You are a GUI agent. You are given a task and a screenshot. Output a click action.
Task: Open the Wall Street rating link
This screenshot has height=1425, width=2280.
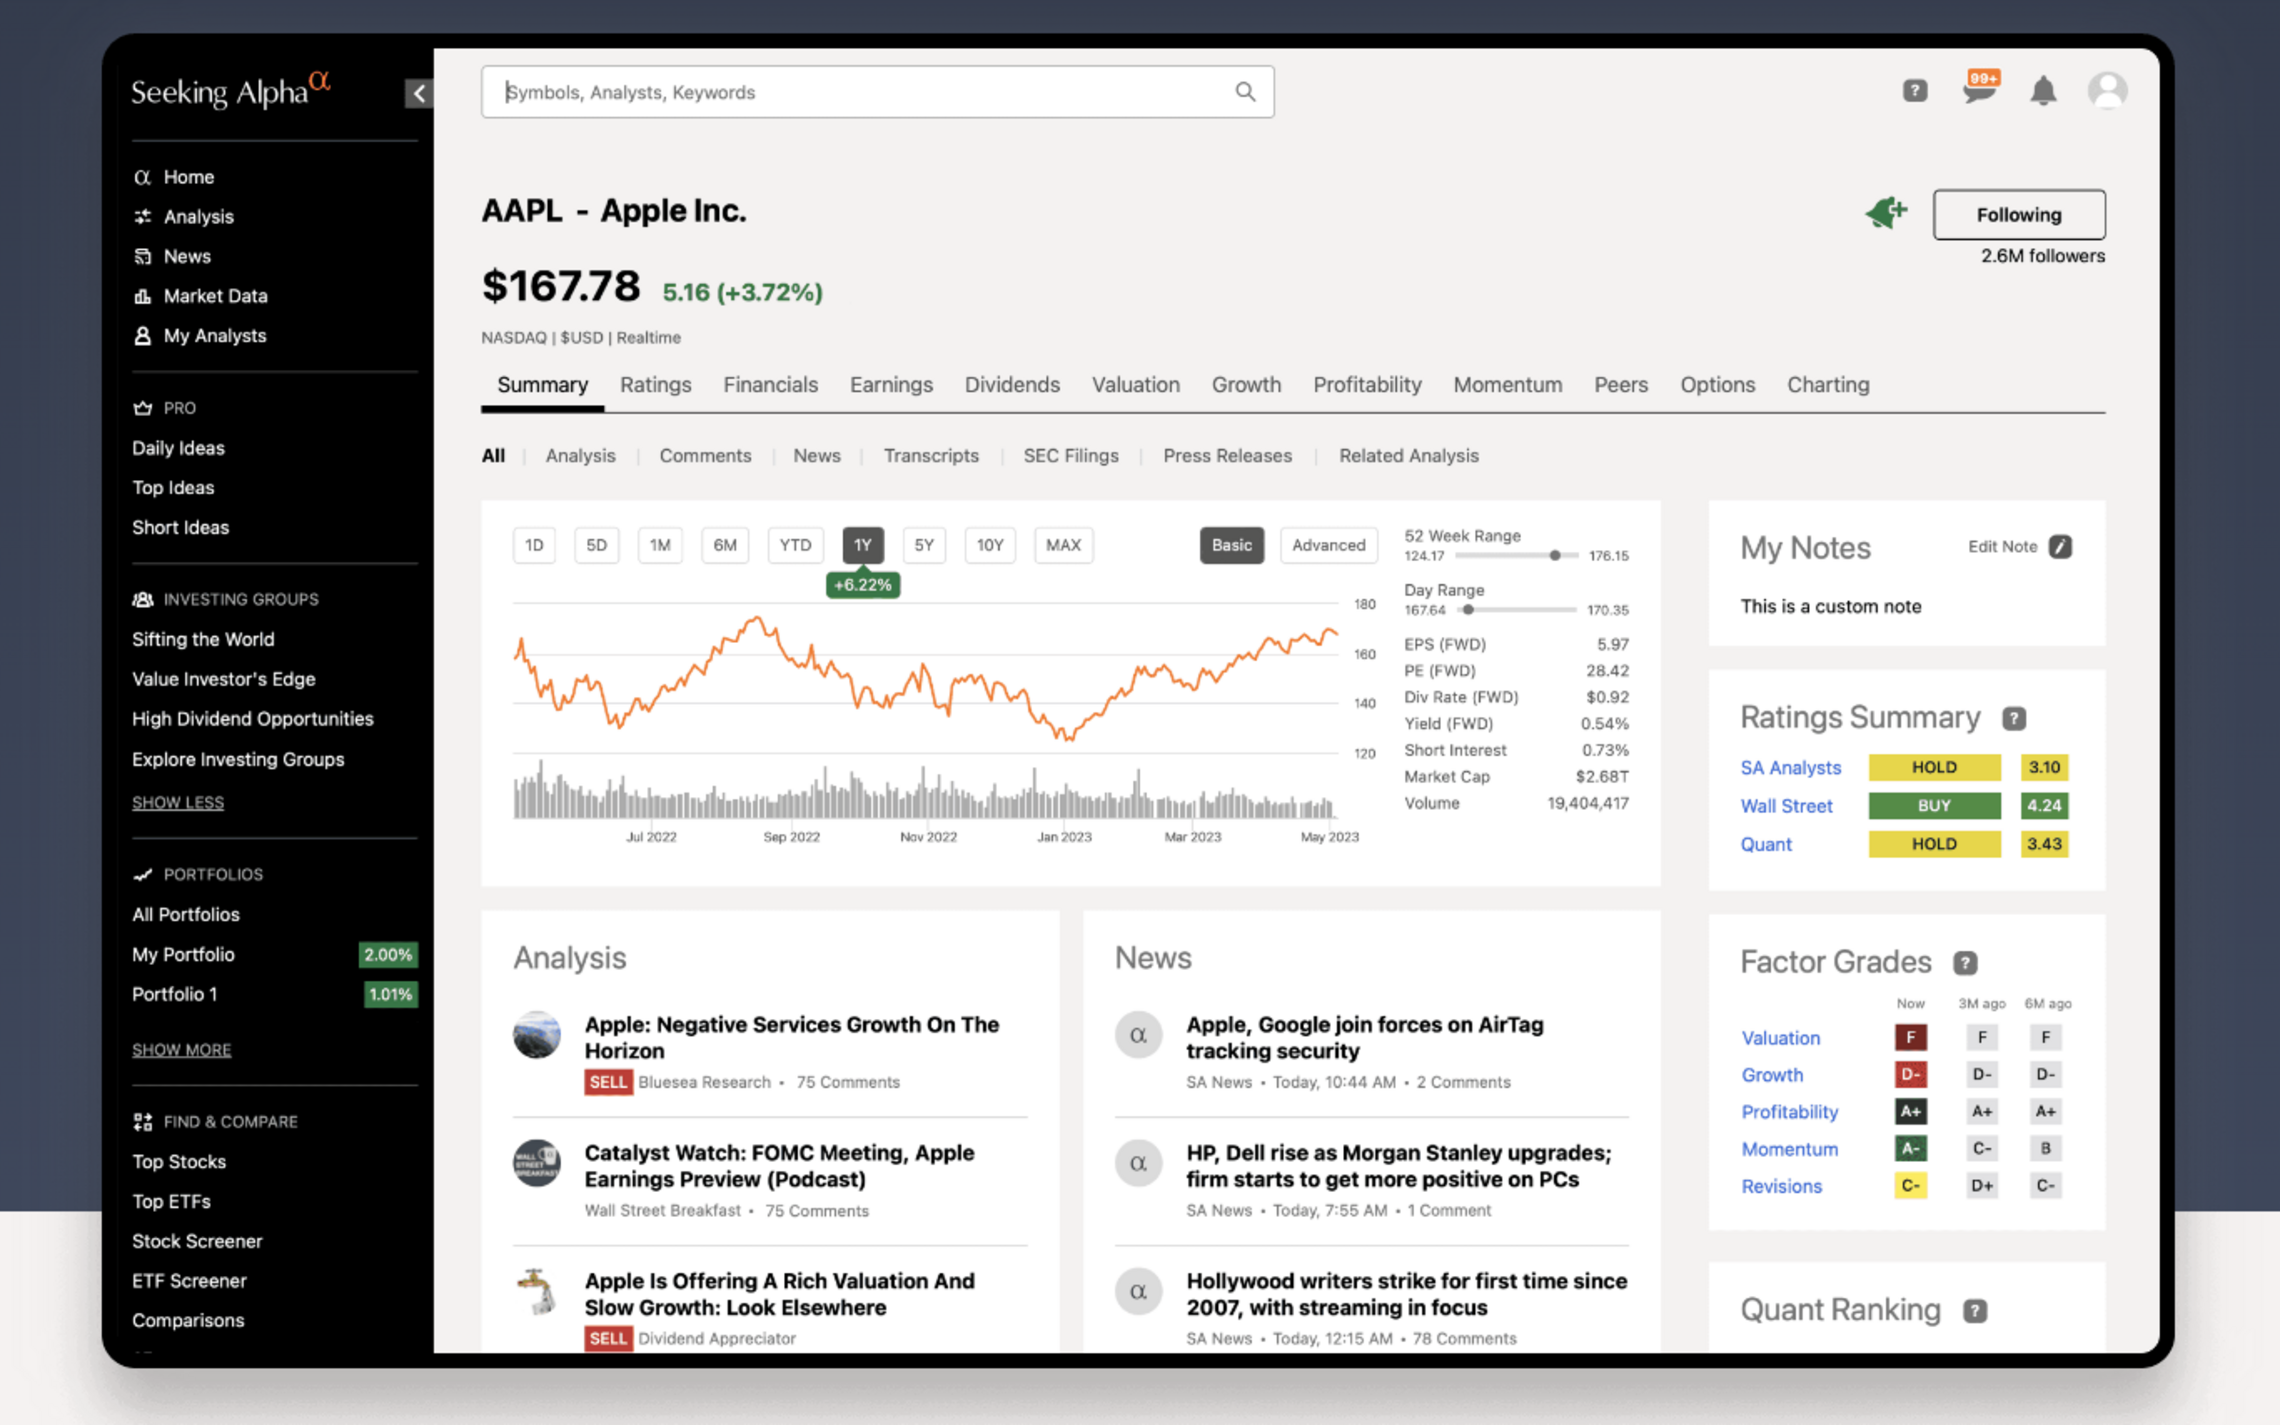(x=1786, y=806)
